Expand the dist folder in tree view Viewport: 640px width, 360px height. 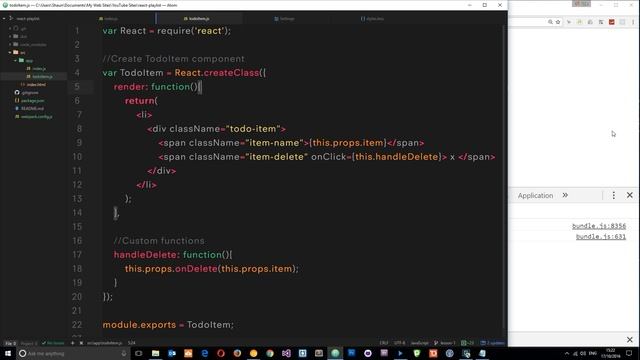tap(10, 36)
